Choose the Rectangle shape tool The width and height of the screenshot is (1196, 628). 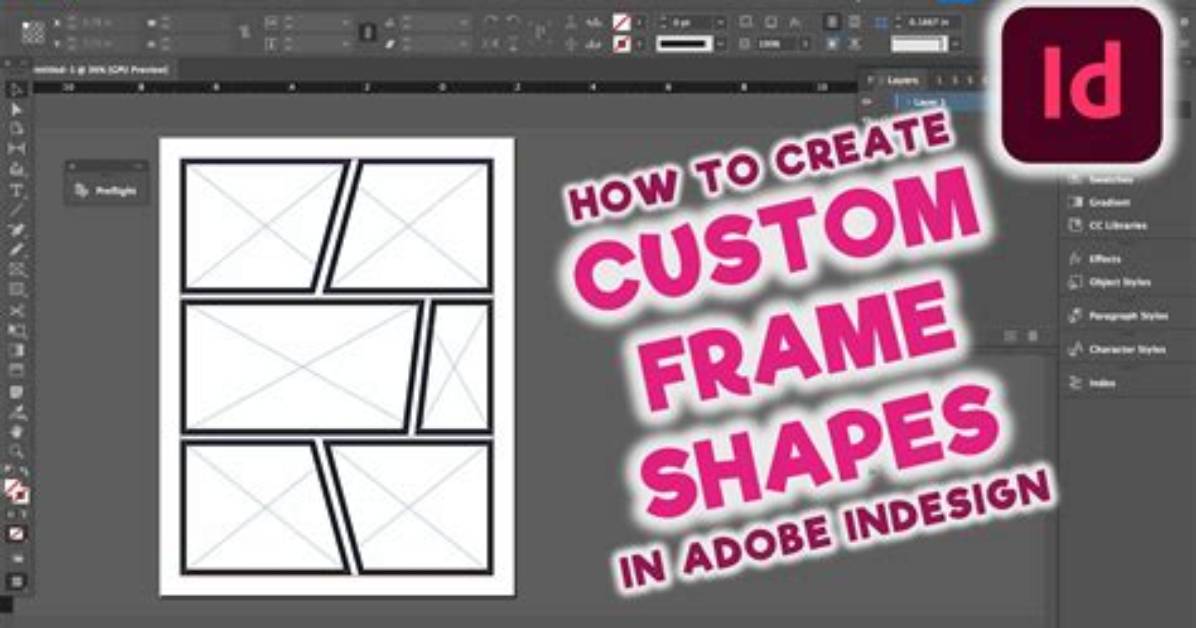click(16, 290)
